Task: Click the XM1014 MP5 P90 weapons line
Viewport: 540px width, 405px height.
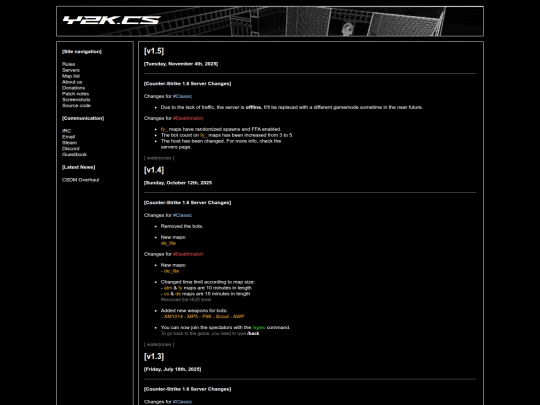Action: pyautogui.click(x=202, y=316)
